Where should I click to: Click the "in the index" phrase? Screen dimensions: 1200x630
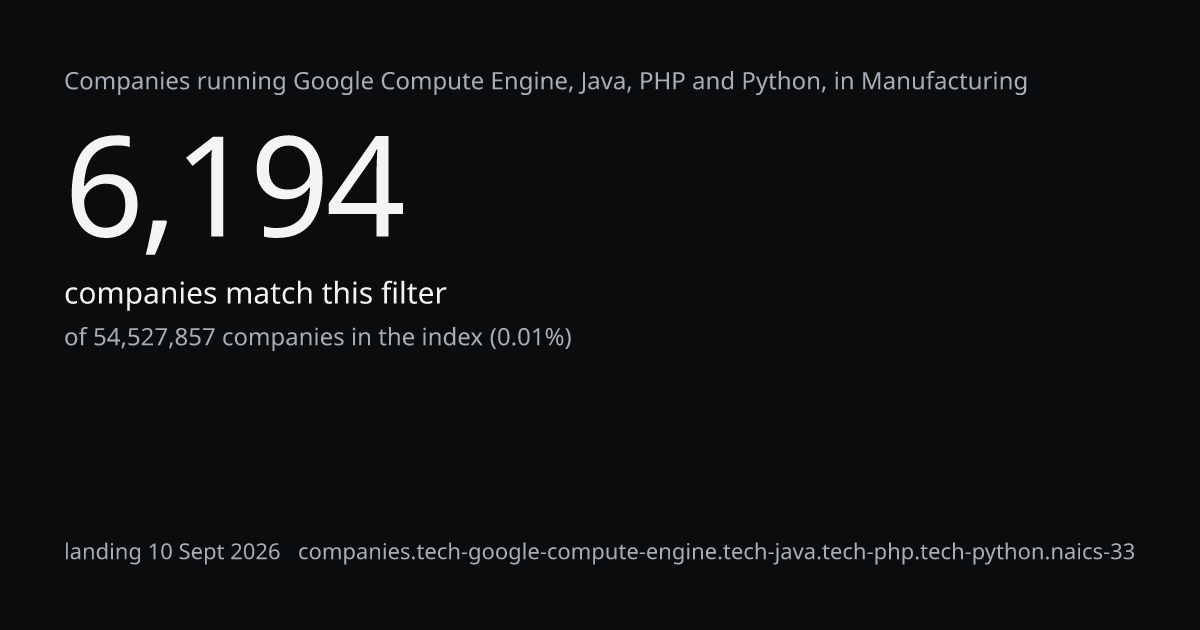[415, 337]
